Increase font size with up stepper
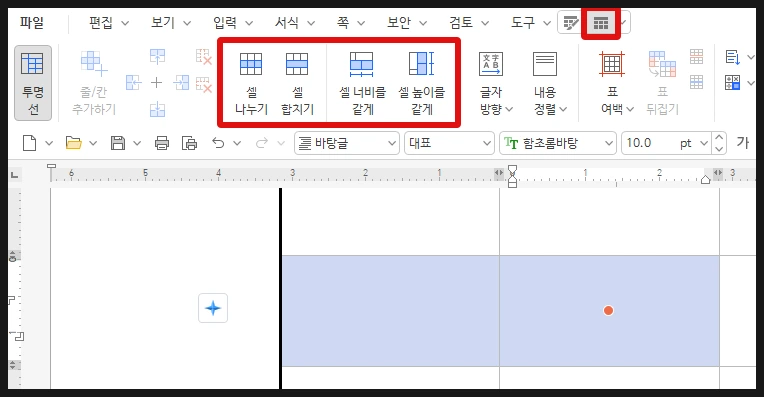764x397 pixels. pos(719,138)
